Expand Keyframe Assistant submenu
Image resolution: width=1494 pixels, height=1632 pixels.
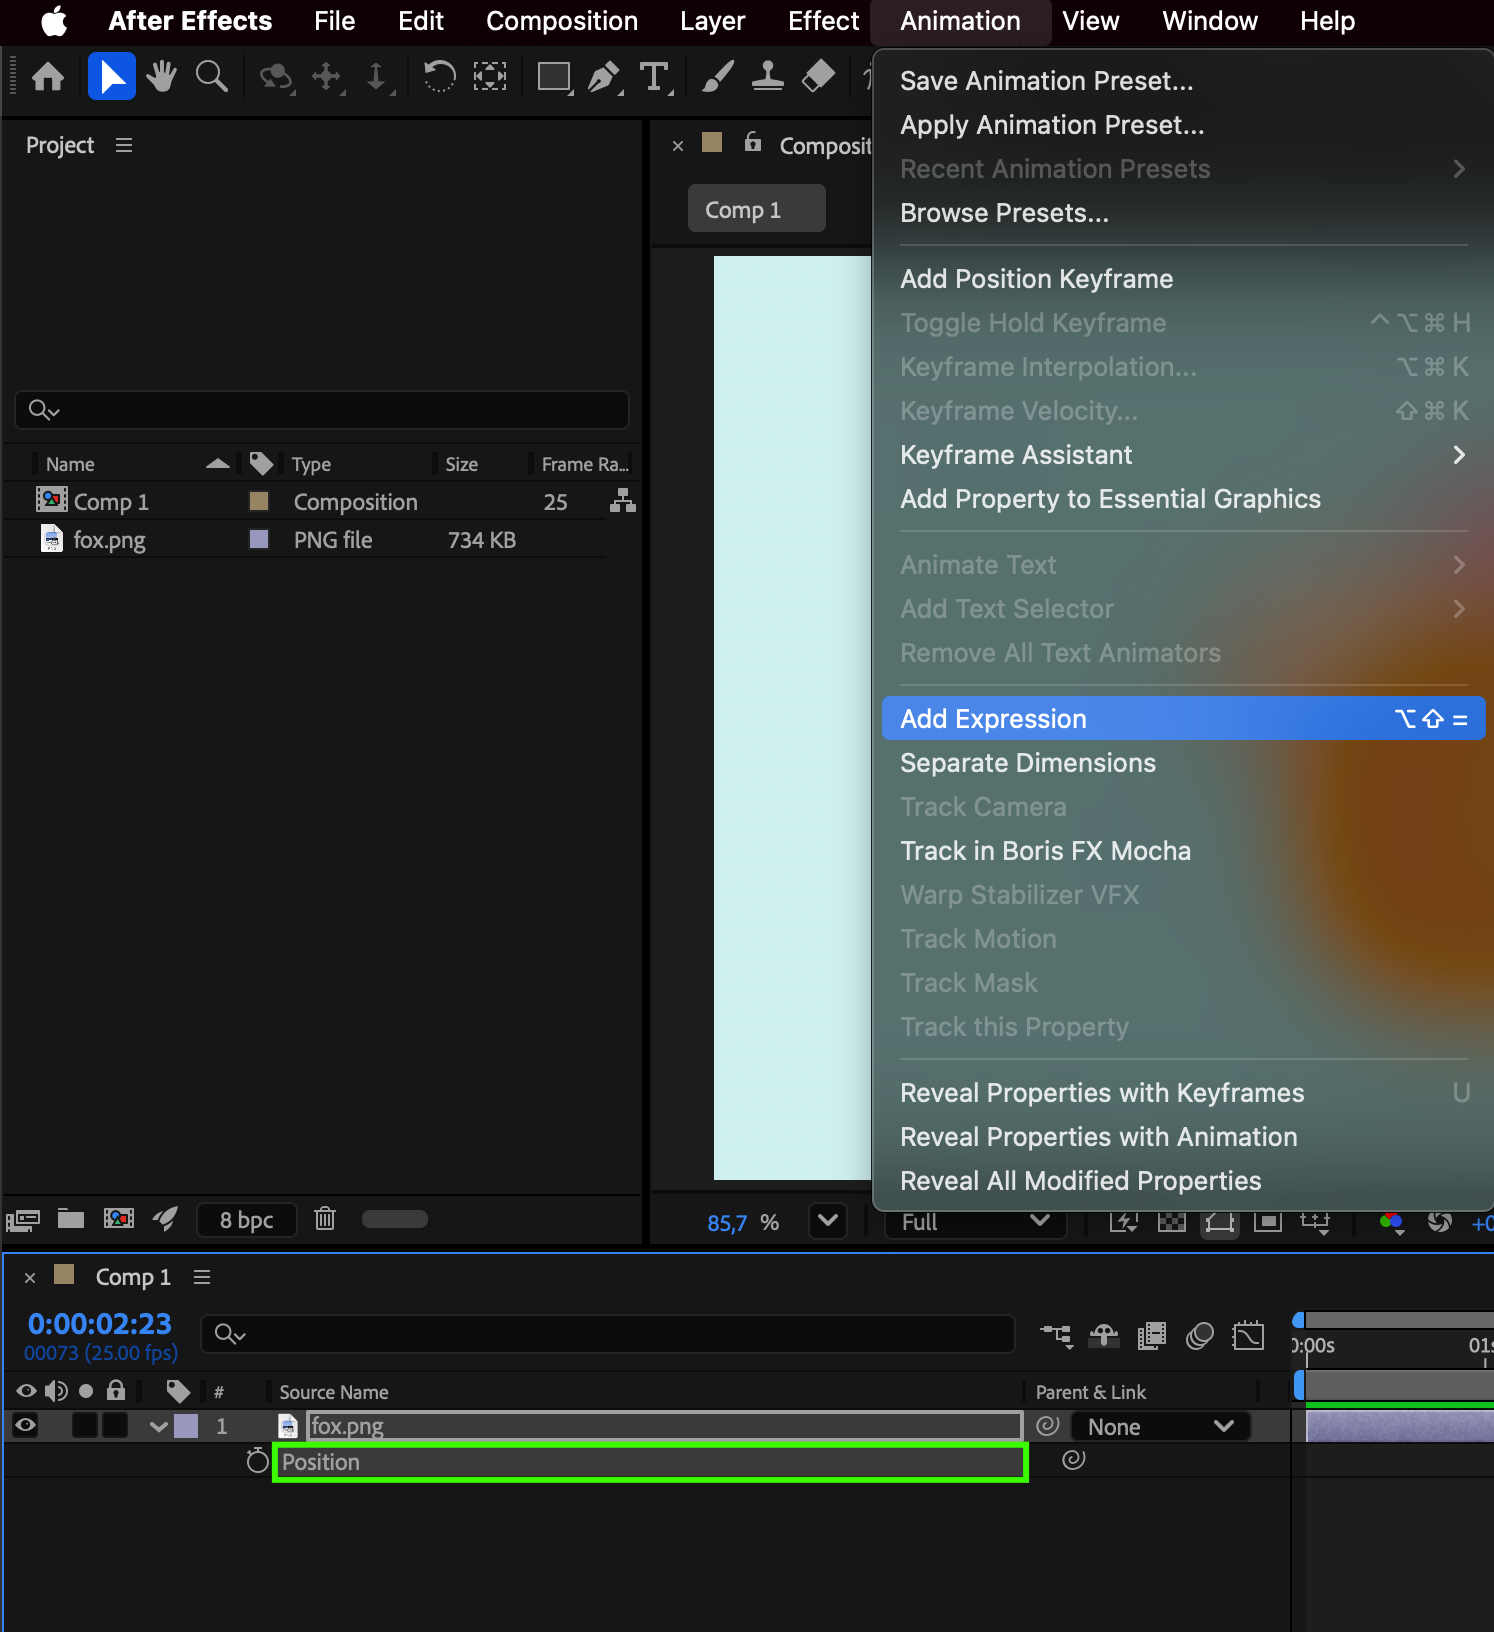[x=1183, y=455]
